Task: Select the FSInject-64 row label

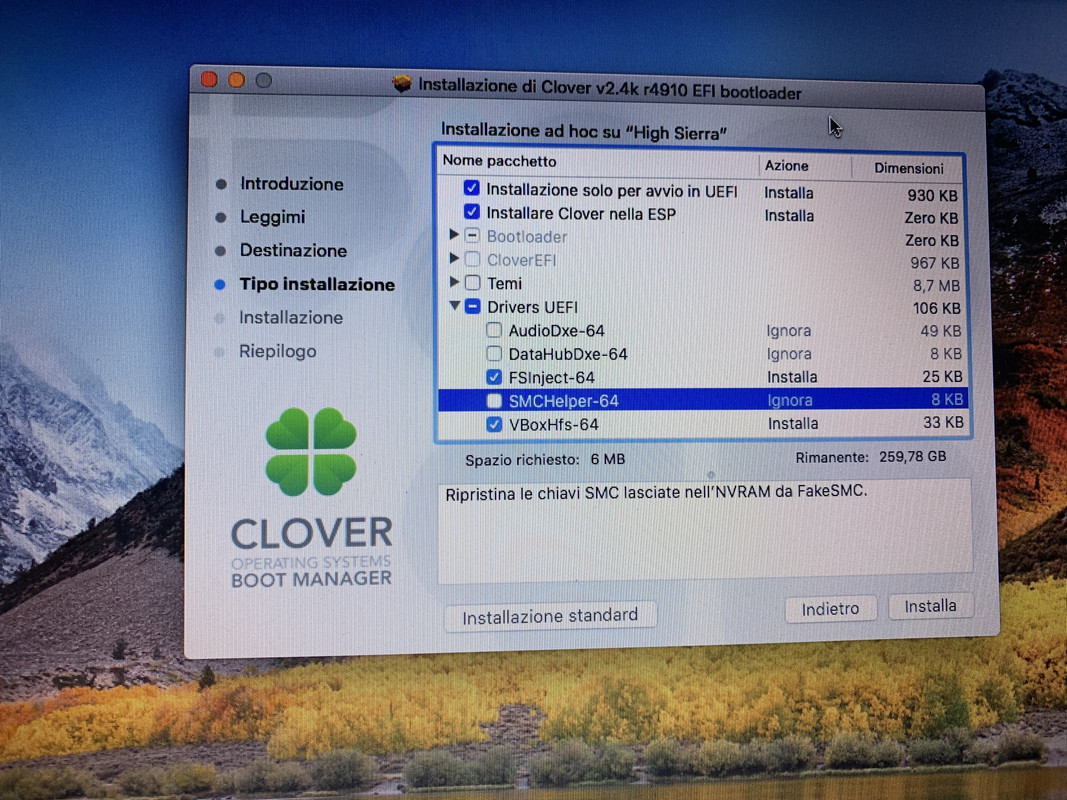Action: pyautogui.click(x=552, y=377)
